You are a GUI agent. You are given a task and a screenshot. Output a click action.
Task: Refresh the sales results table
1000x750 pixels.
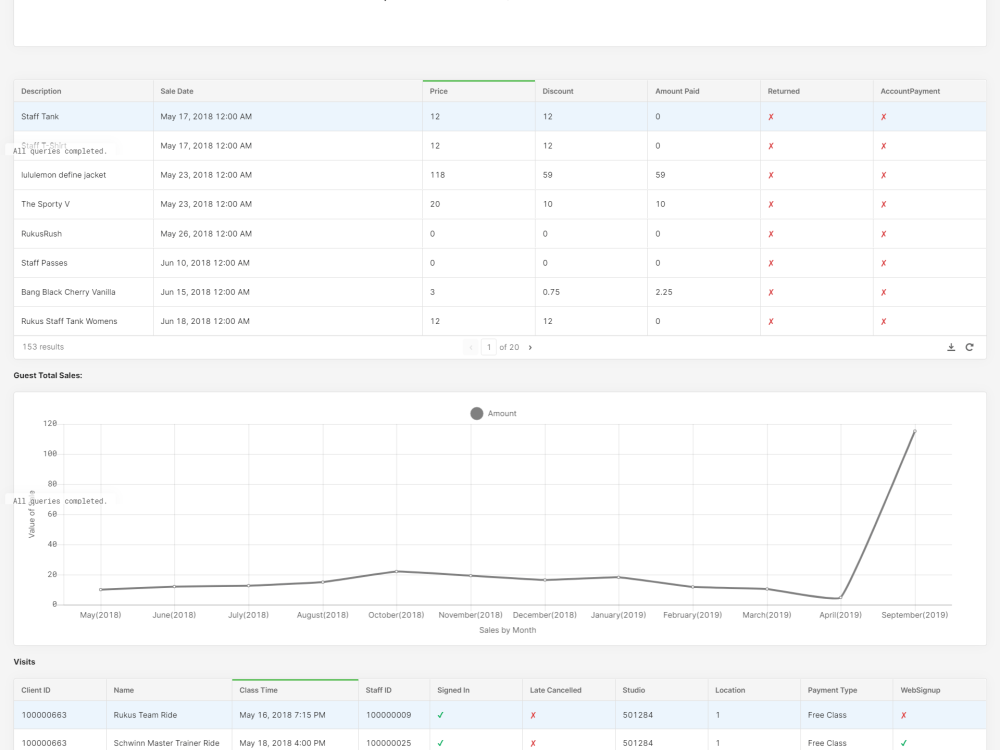point(969,347)
